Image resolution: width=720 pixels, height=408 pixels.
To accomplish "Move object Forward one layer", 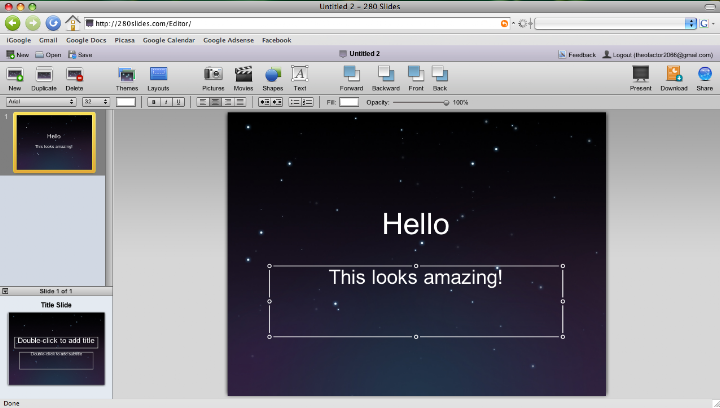I will (351, 78).
